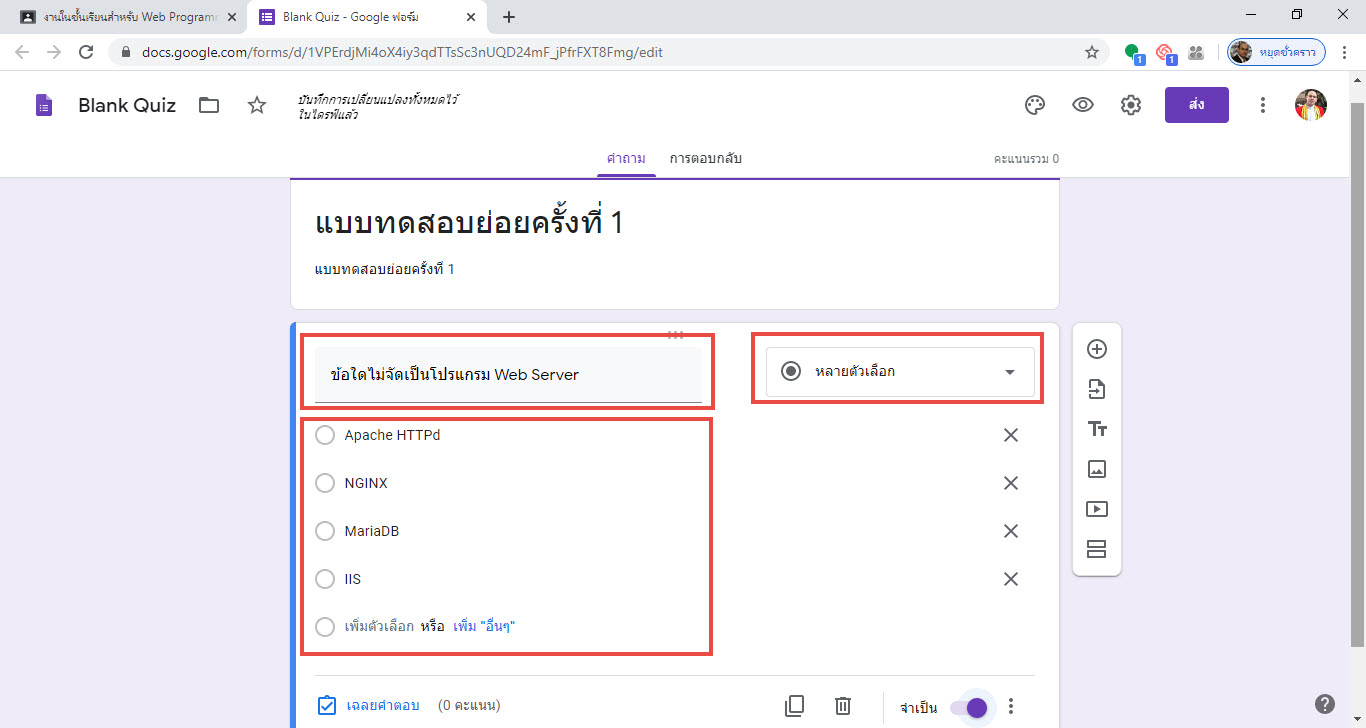The height and width of the screenshot is (728, 1366).
Task: Move form to folder icon
Action: click(x=209, y=105)
